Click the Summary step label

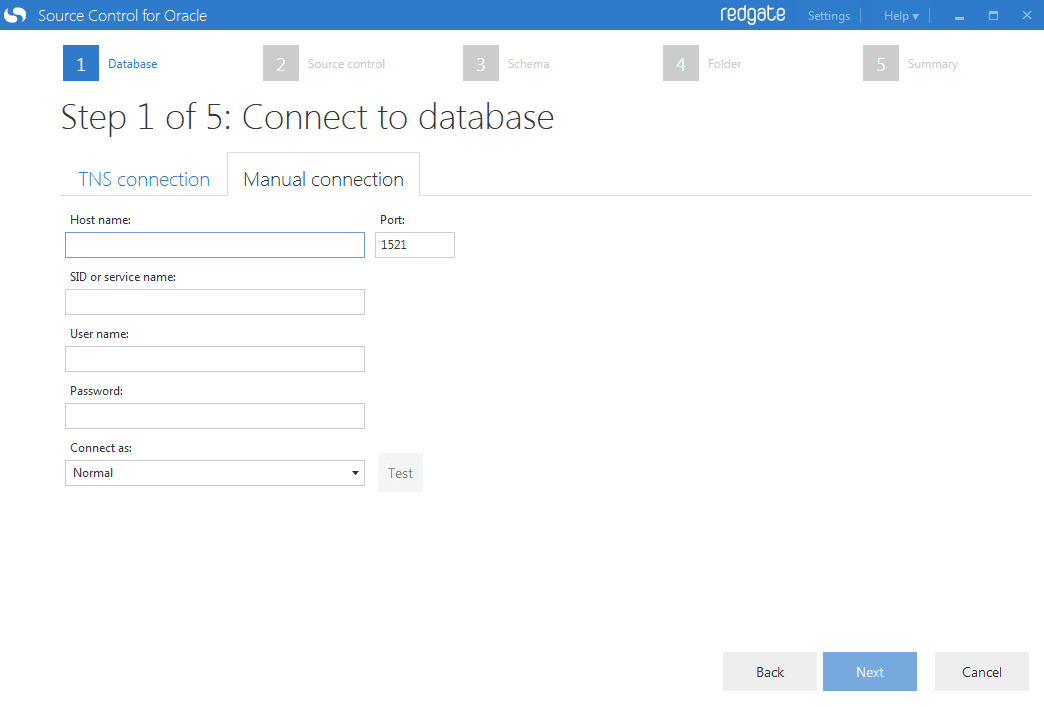pos(932,64)
